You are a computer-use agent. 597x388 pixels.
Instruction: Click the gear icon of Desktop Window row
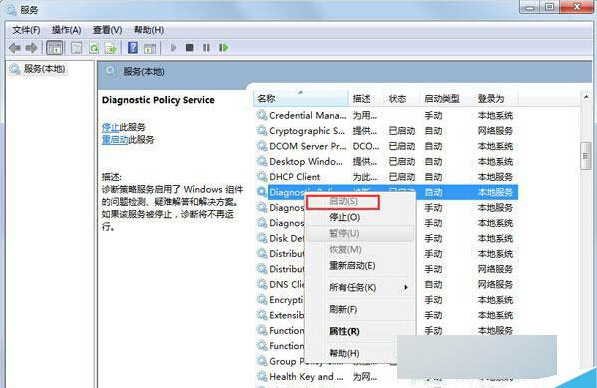pyautogui.click(x=262, y=161)
